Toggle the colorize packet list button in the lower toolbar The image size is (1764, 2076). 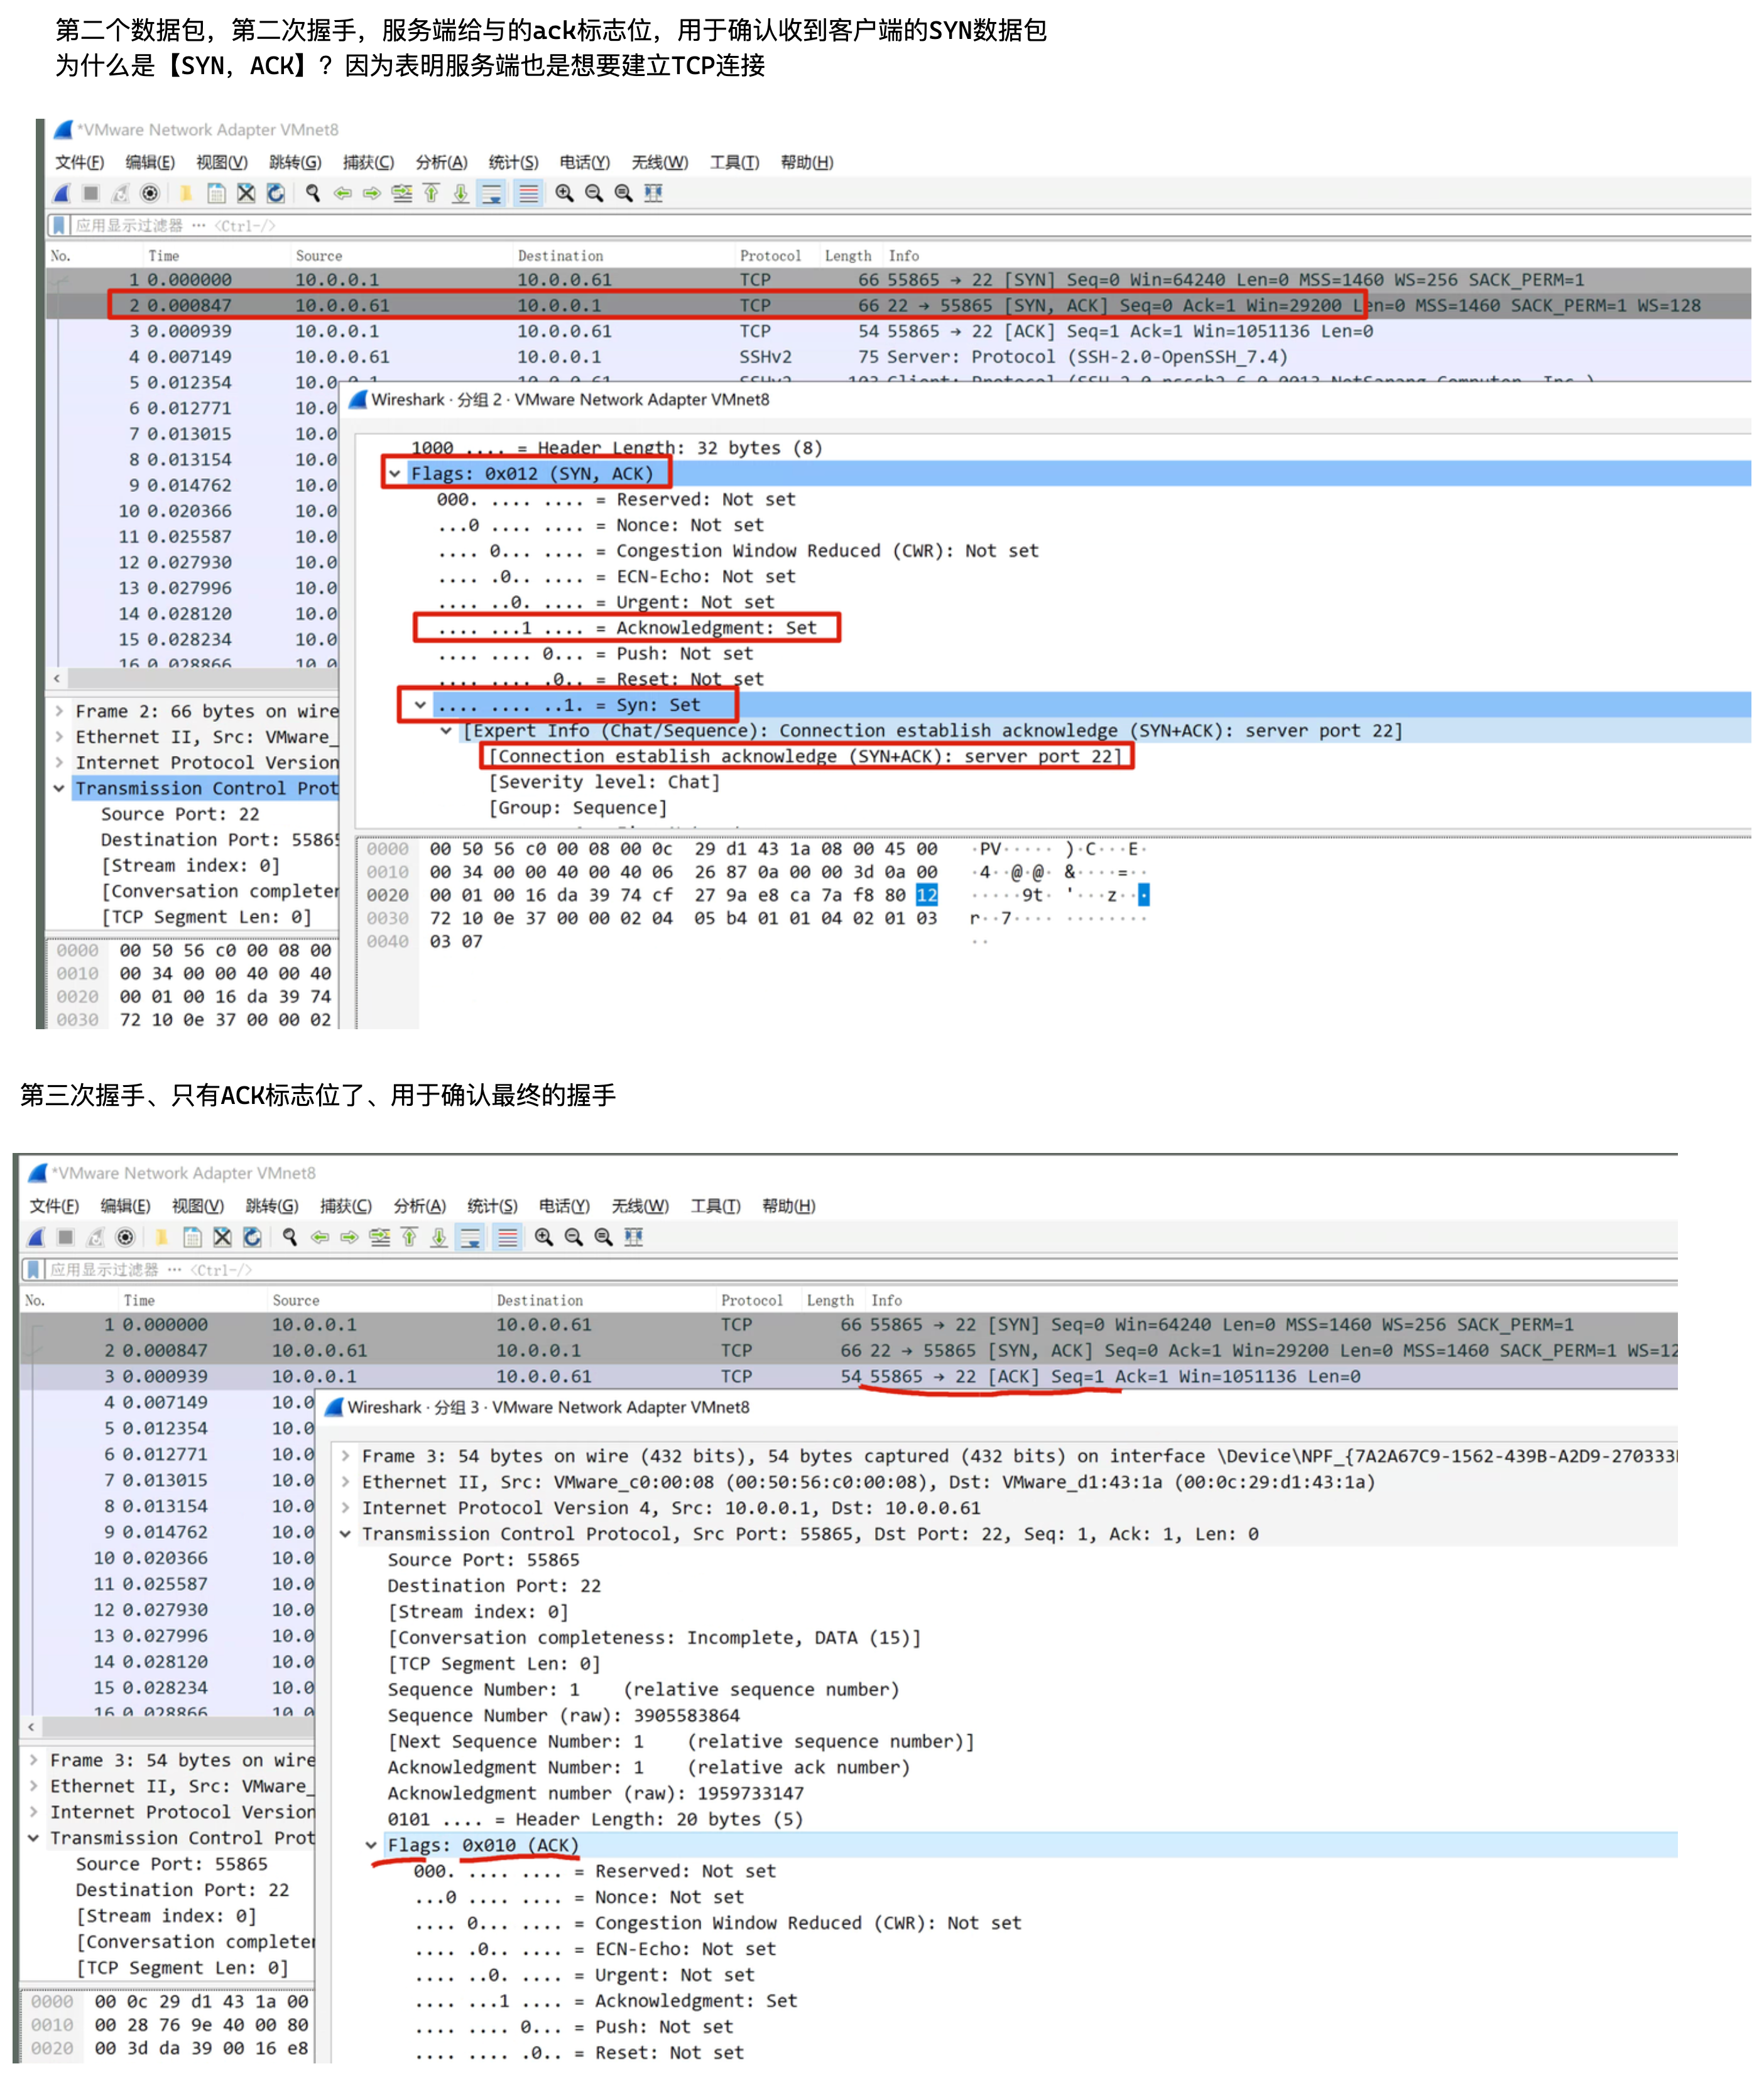point(508,1237)
